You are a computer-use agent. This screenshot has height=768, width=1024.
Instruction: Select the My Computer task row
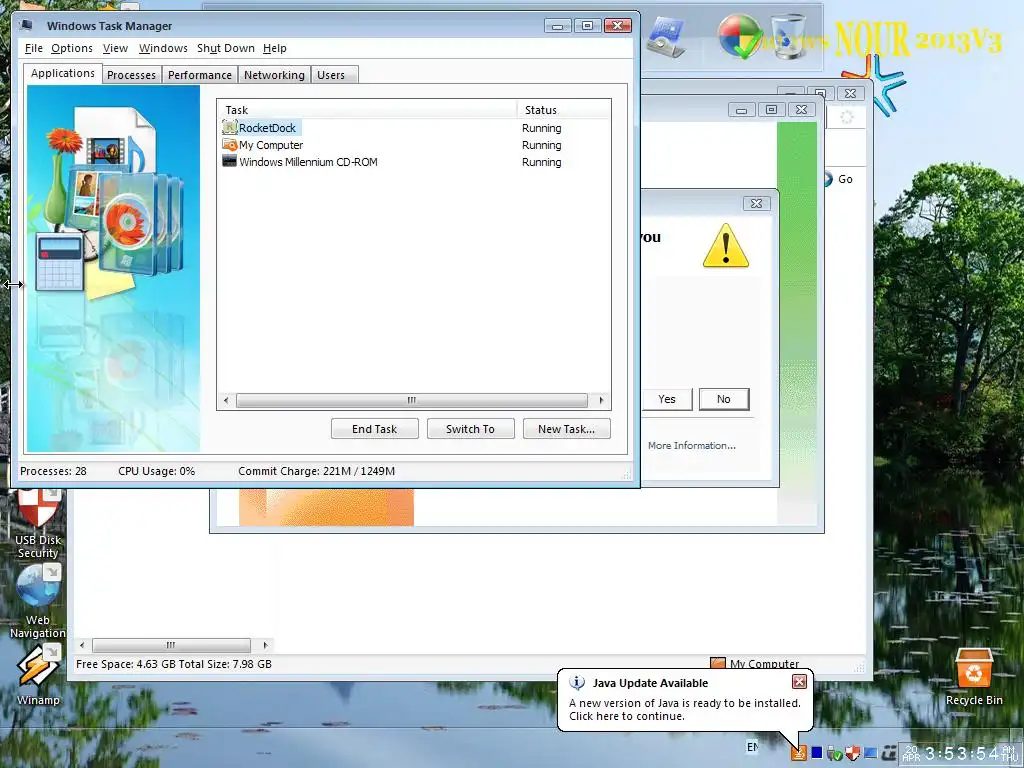[x=415, y=145]
